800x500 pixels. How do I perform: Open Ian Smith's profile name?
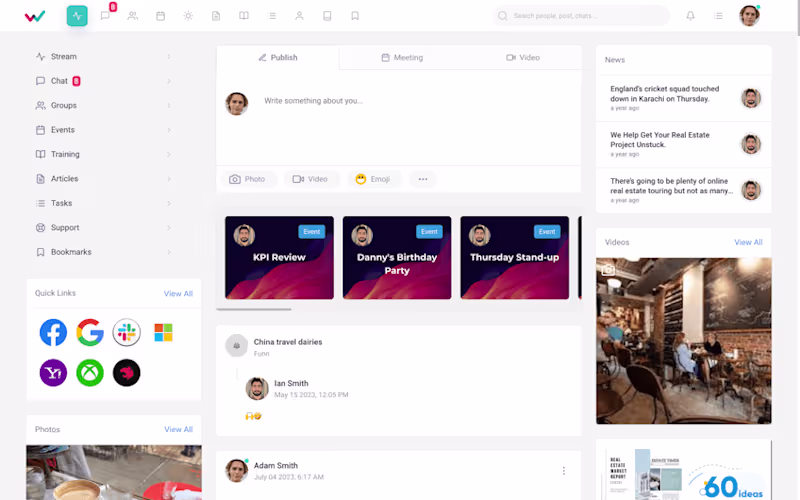(x=291, y=383)
